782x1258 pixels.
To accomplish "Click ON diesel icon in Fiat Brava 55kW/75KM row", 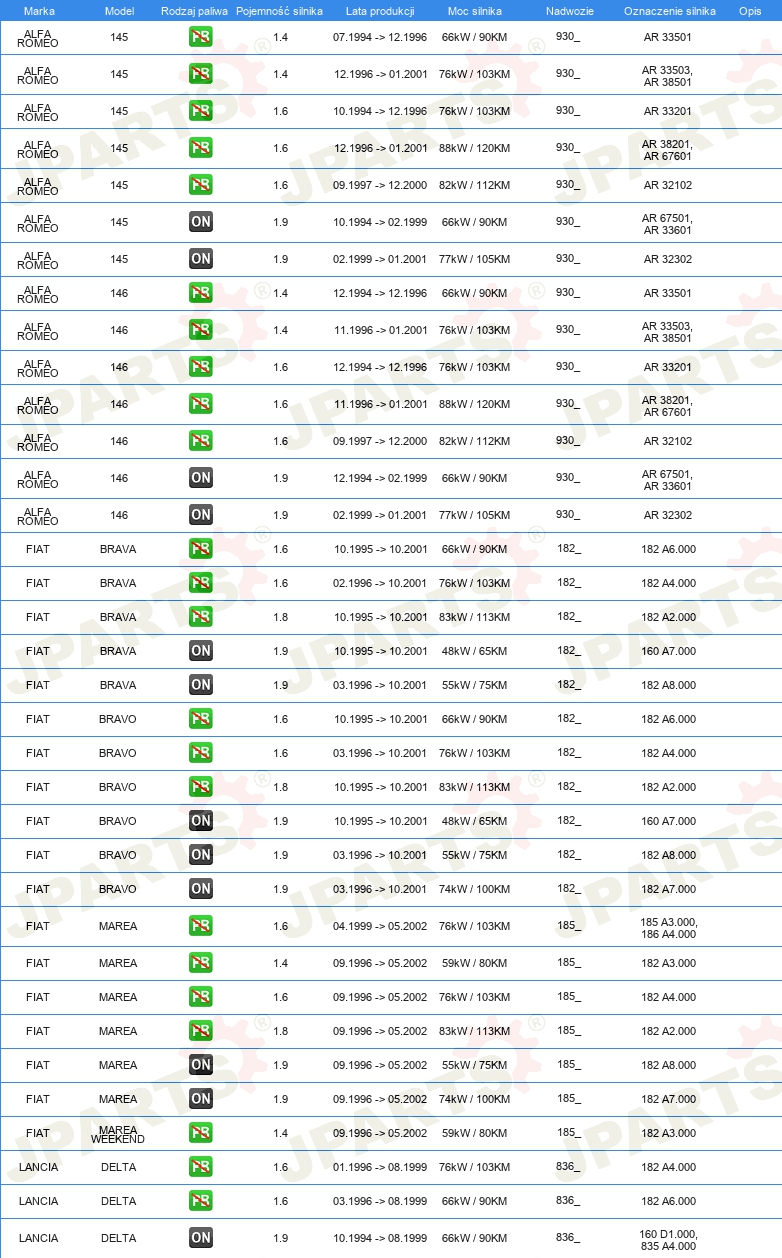I will [x=201, y=685].
